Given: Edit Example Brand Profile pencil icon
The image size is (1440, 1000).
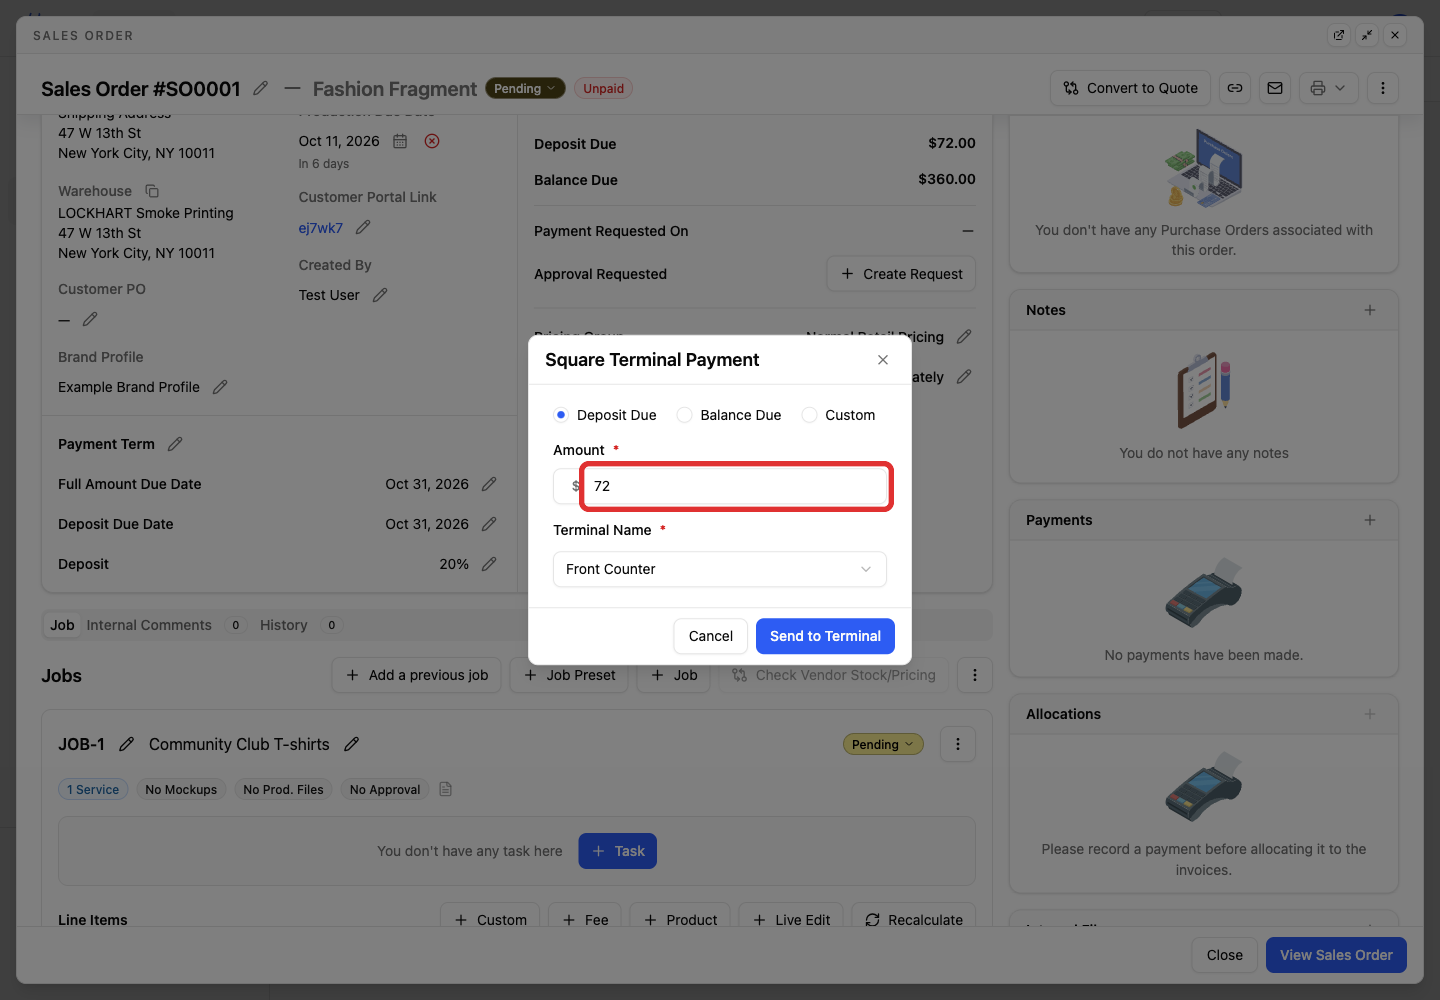Looking at the screenshot, I should tap(220, 387).
